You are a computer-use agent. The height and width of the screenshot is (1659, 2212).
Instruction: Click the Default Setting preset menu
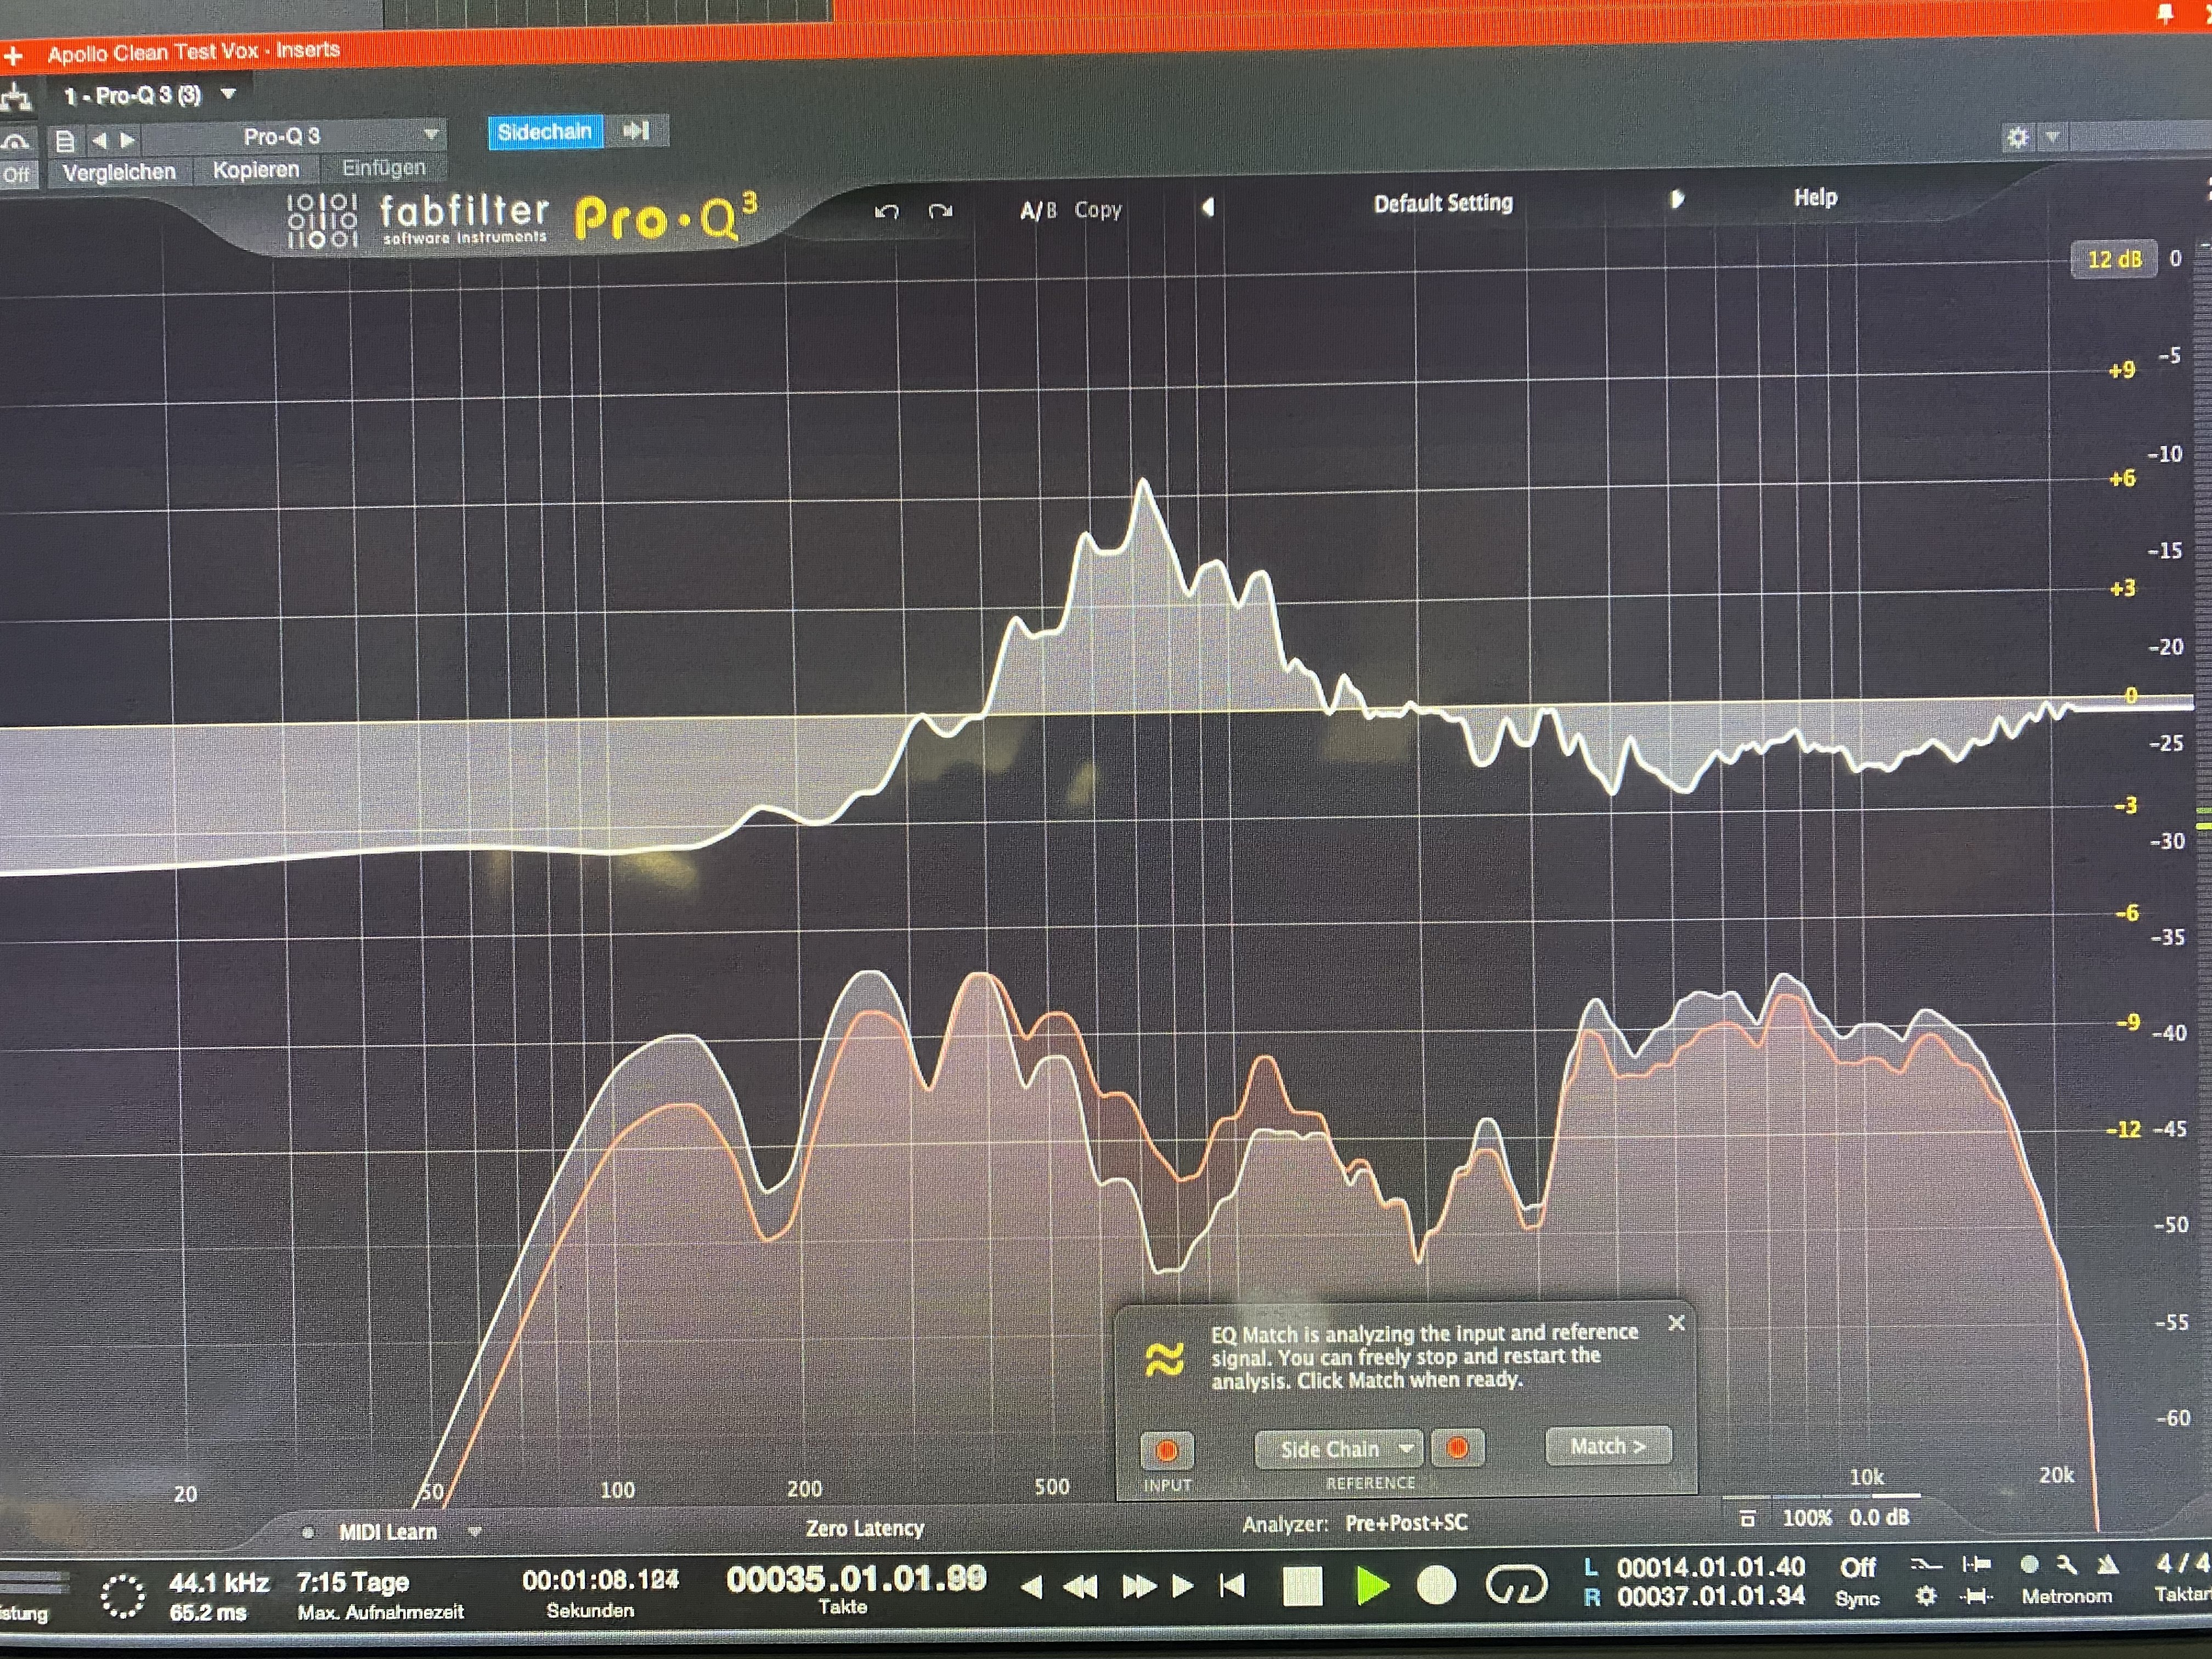tap(1442, 204)
